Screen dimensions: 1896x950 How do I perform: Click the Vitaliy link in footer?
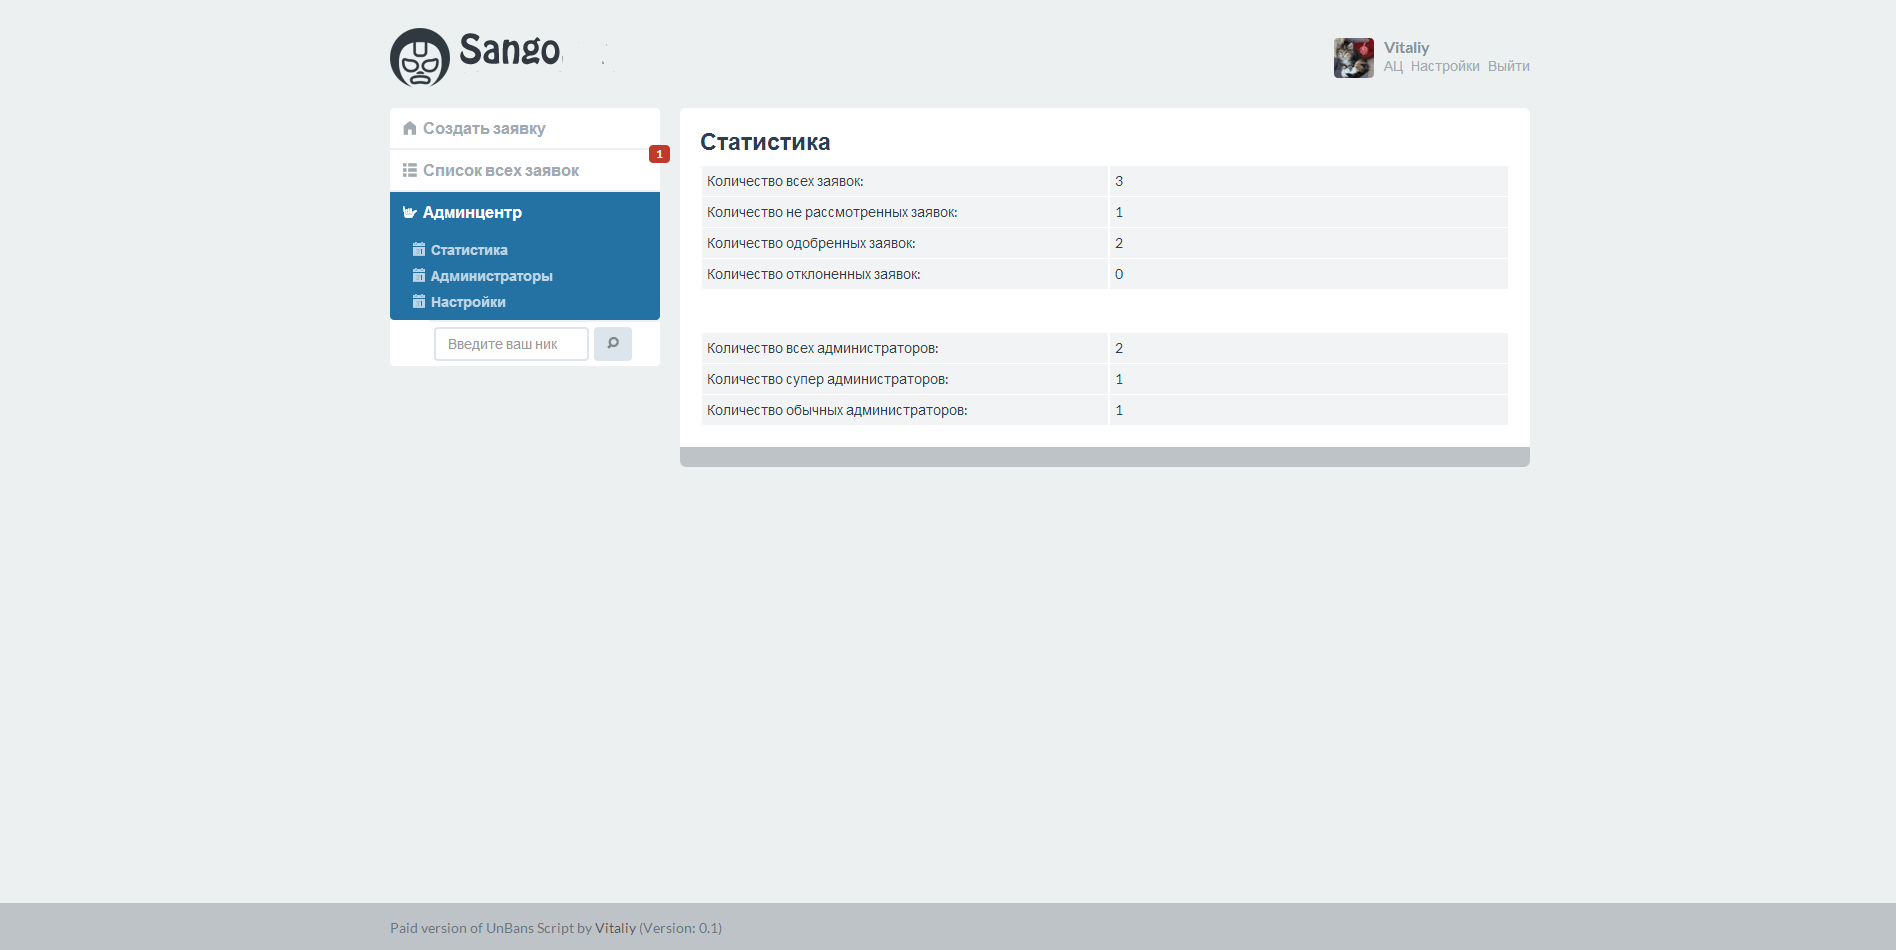615,928
